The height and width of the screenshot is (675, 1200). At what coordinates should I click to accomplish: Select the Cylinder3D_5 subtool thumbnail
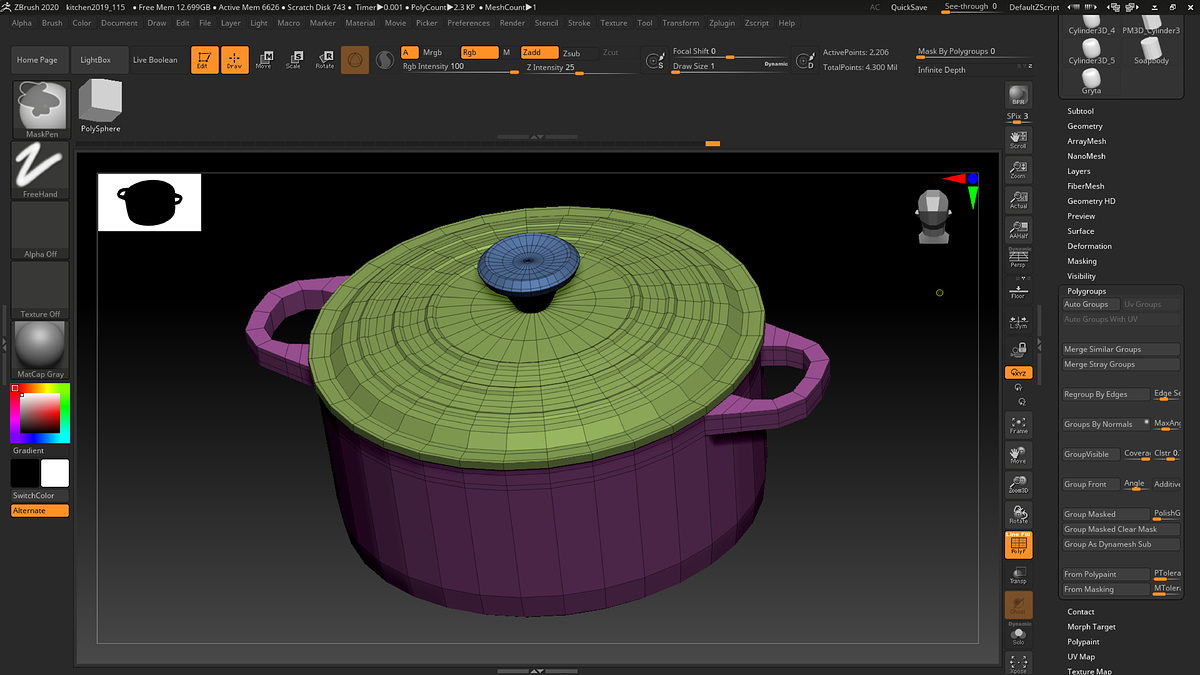click(1090, 53)
